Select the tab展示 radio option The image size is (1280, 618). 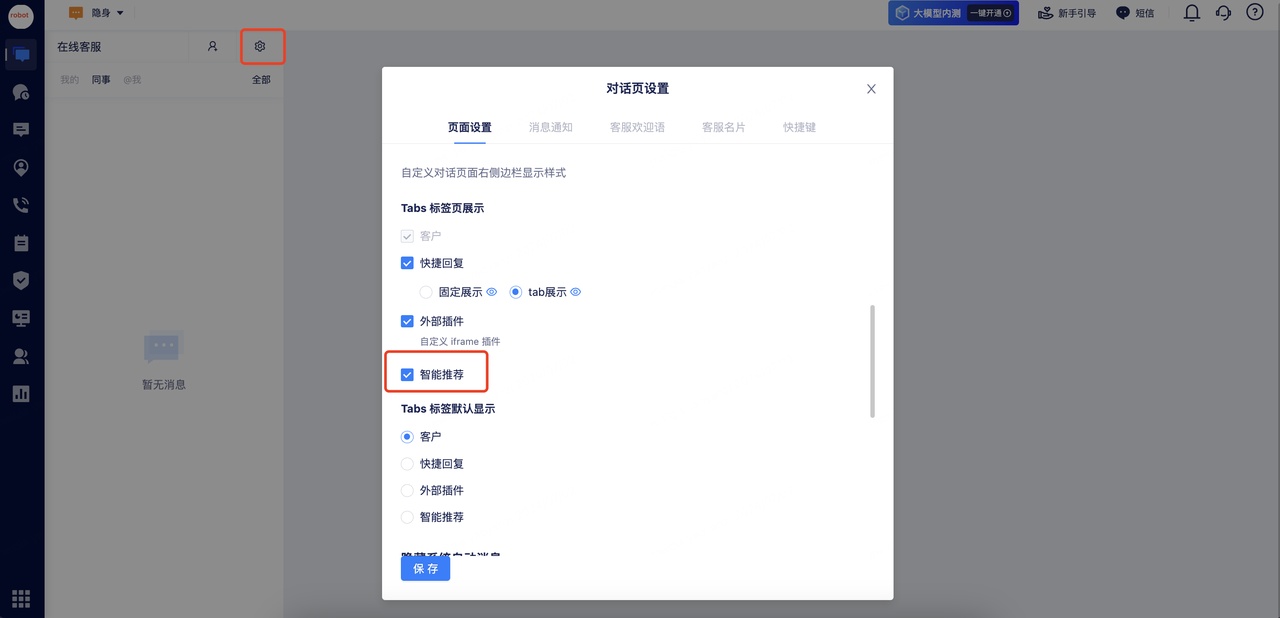pyautogui.click(x=516, y=292)
